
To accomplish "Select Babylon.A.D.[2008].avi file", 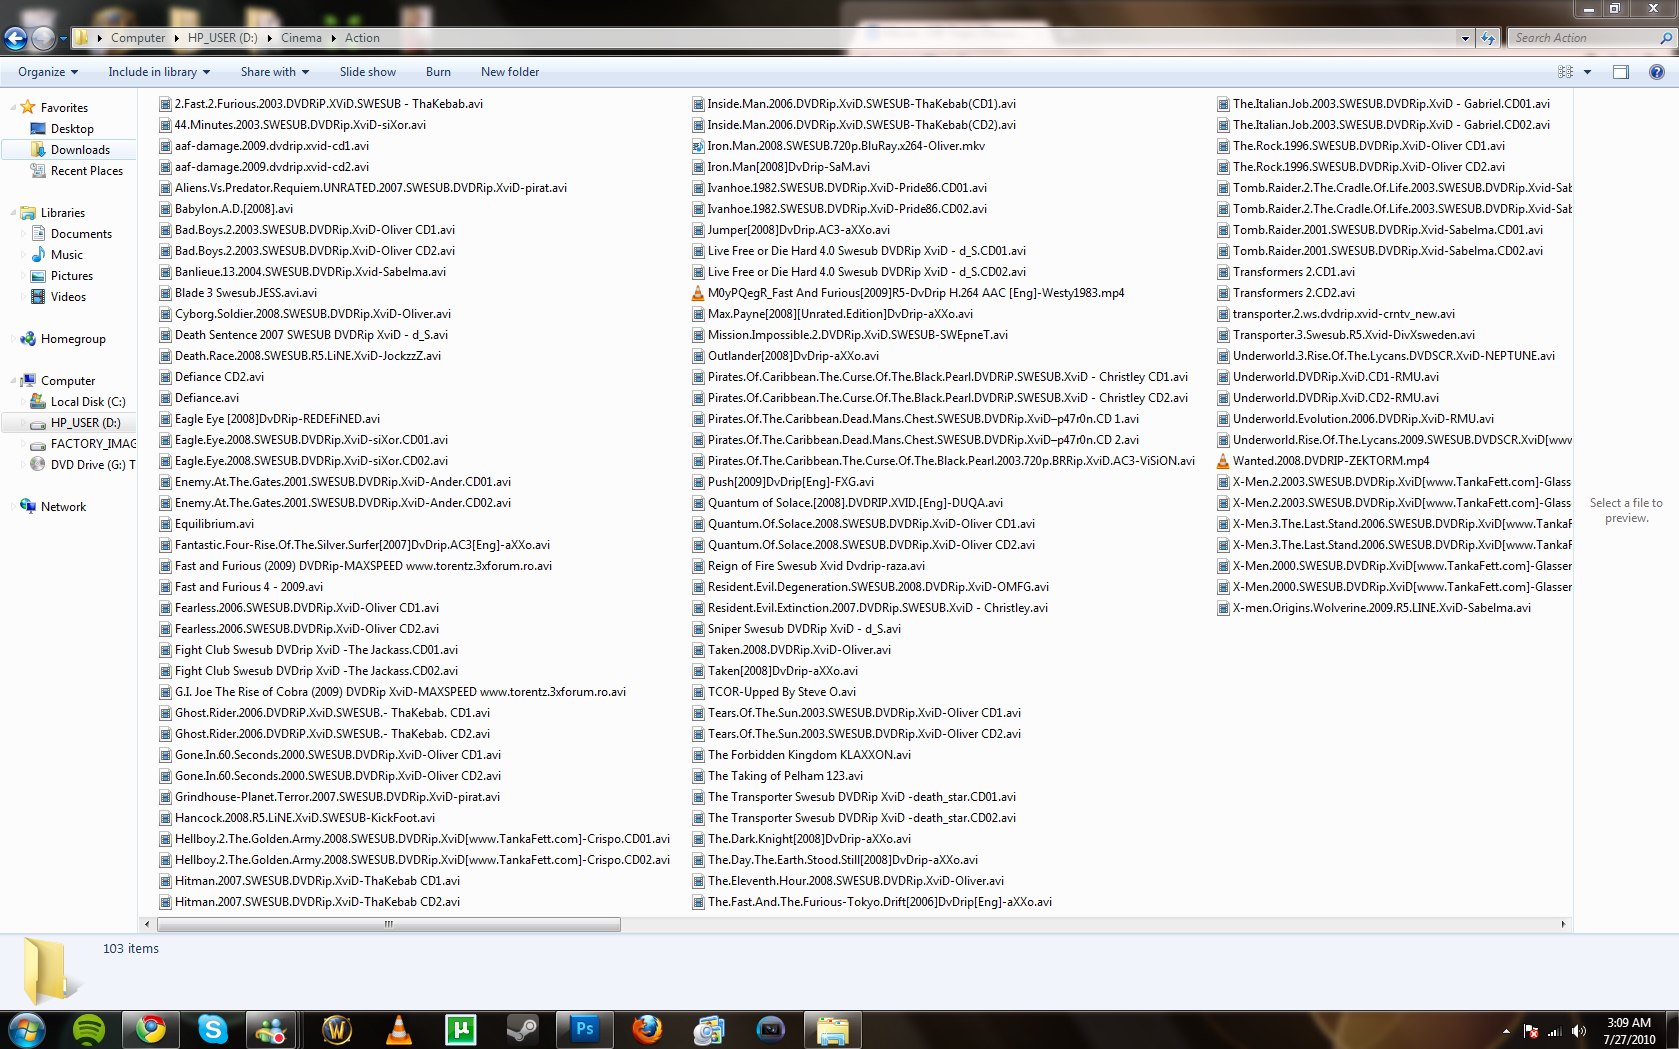I will tap(233, 209).
